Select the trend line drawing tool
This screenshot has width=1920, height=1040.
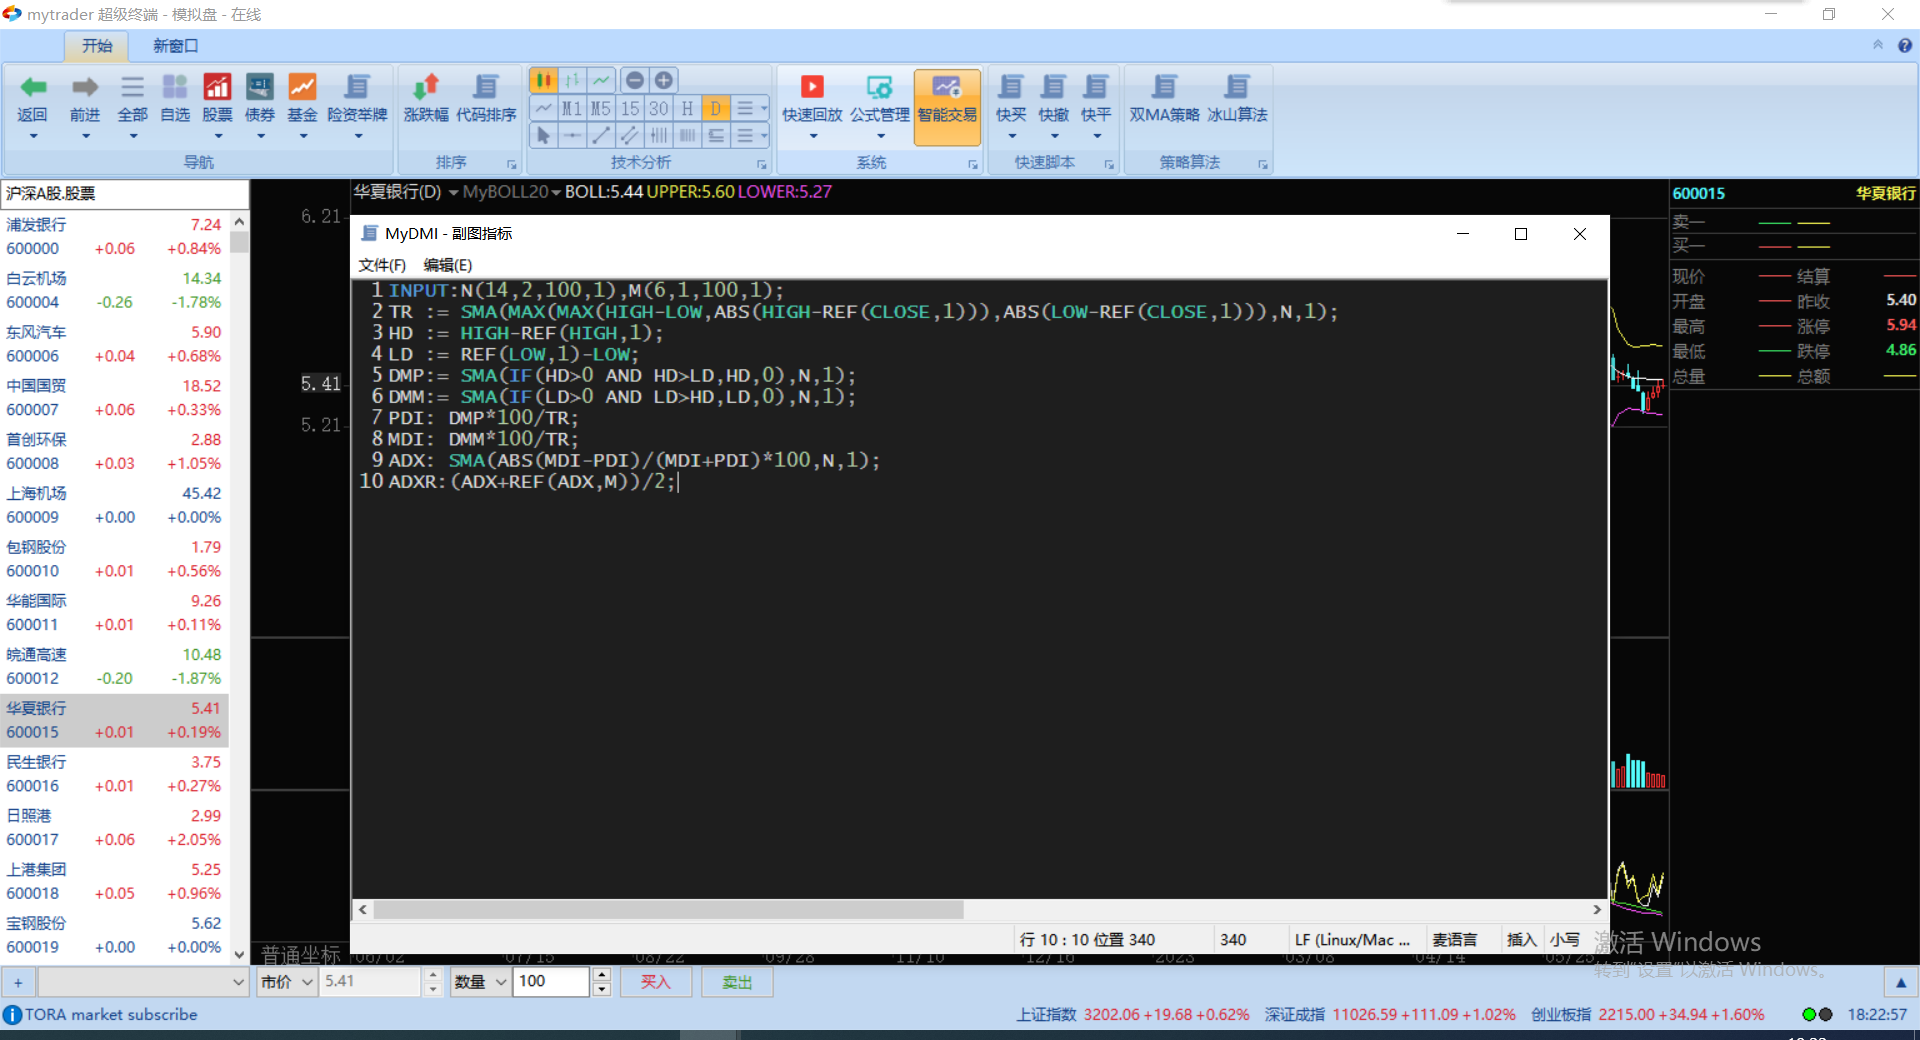[600, 135]
